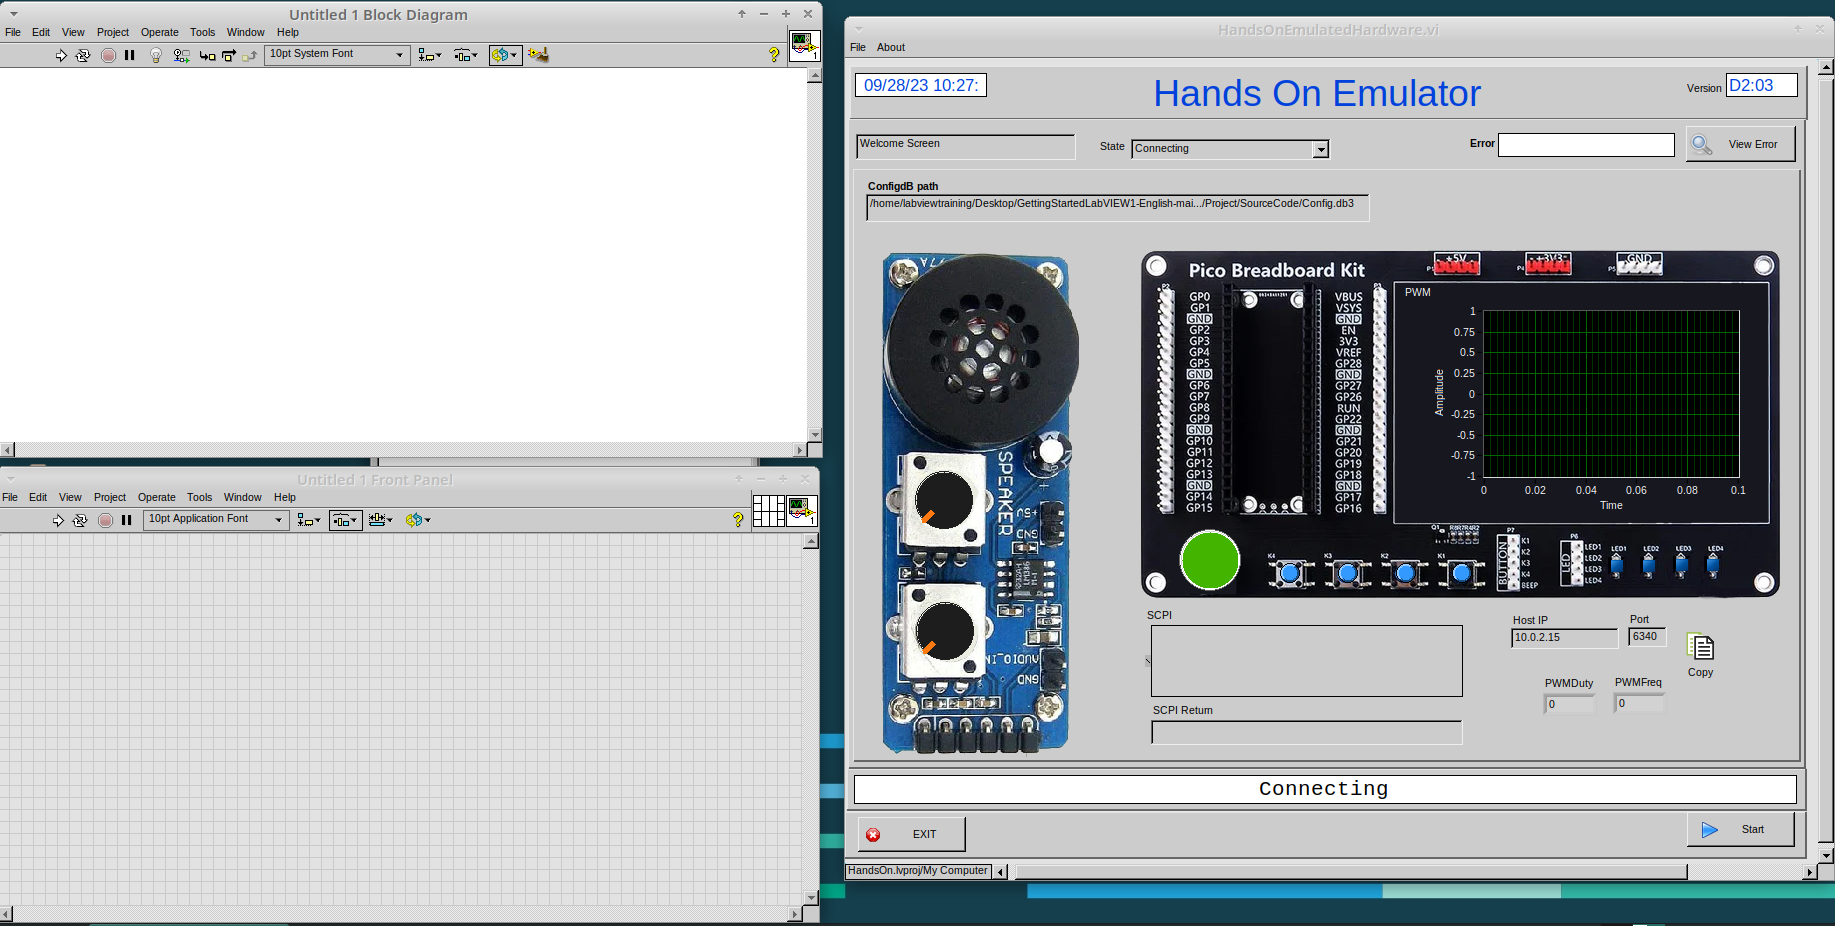The image size is (1835, 926).
Task: Click Abort Execution in Block Diagram toolbar
Action: click(108, 55)
